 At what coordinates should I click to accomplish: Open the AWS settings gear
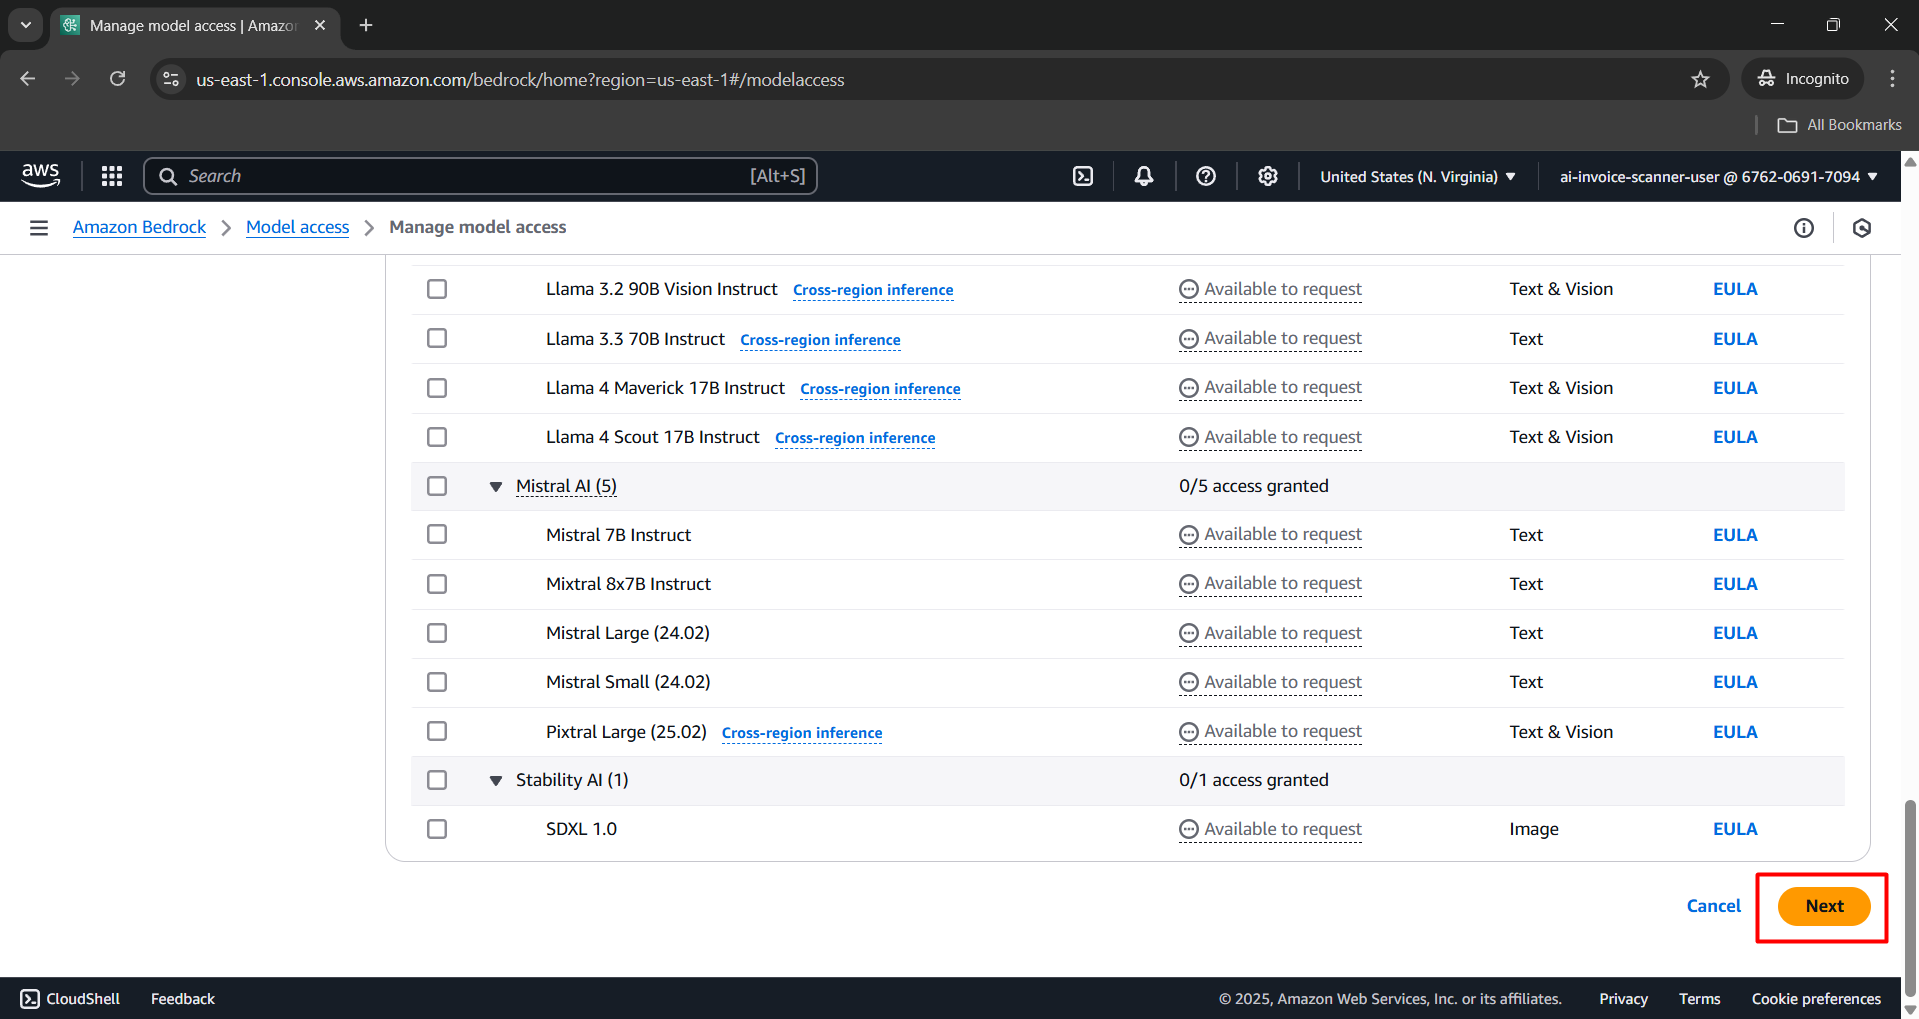(1268, 176)
